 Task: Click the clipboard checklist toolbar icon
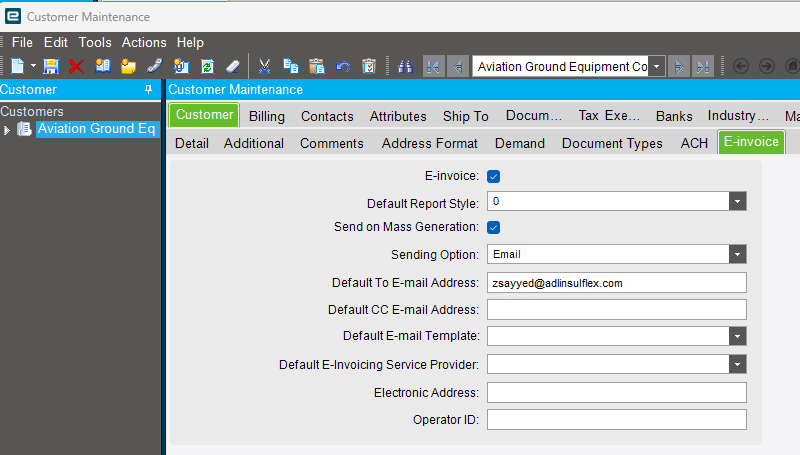coord(369,66)
